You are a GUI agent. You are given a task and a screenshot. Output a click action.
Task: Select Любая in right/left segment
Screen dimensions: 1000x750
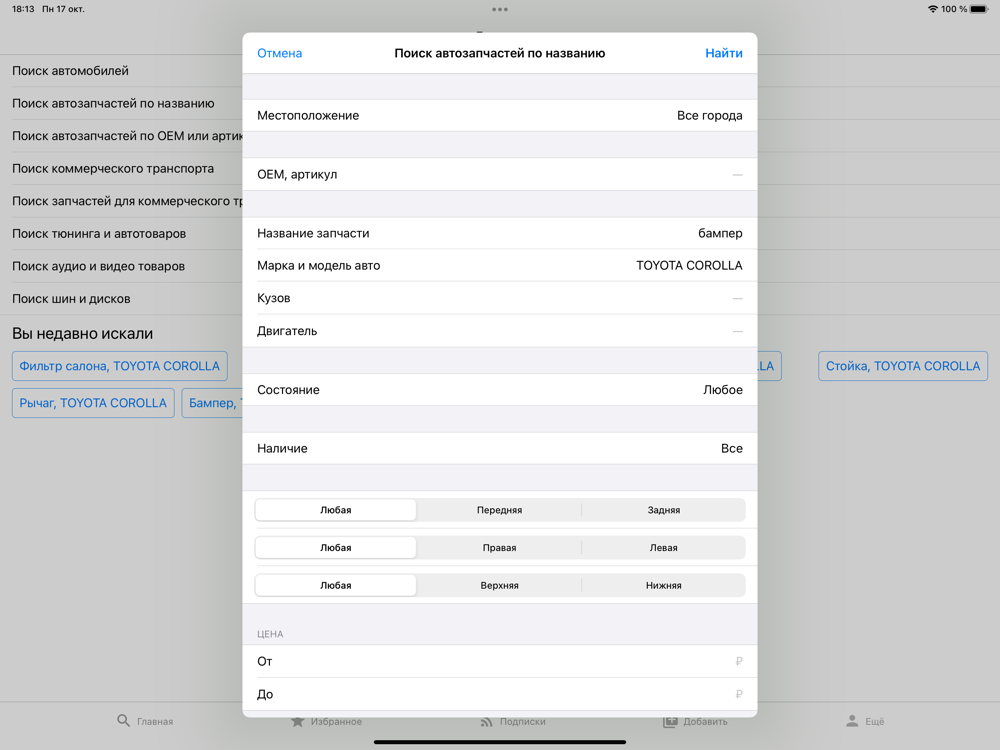[335, 547]
